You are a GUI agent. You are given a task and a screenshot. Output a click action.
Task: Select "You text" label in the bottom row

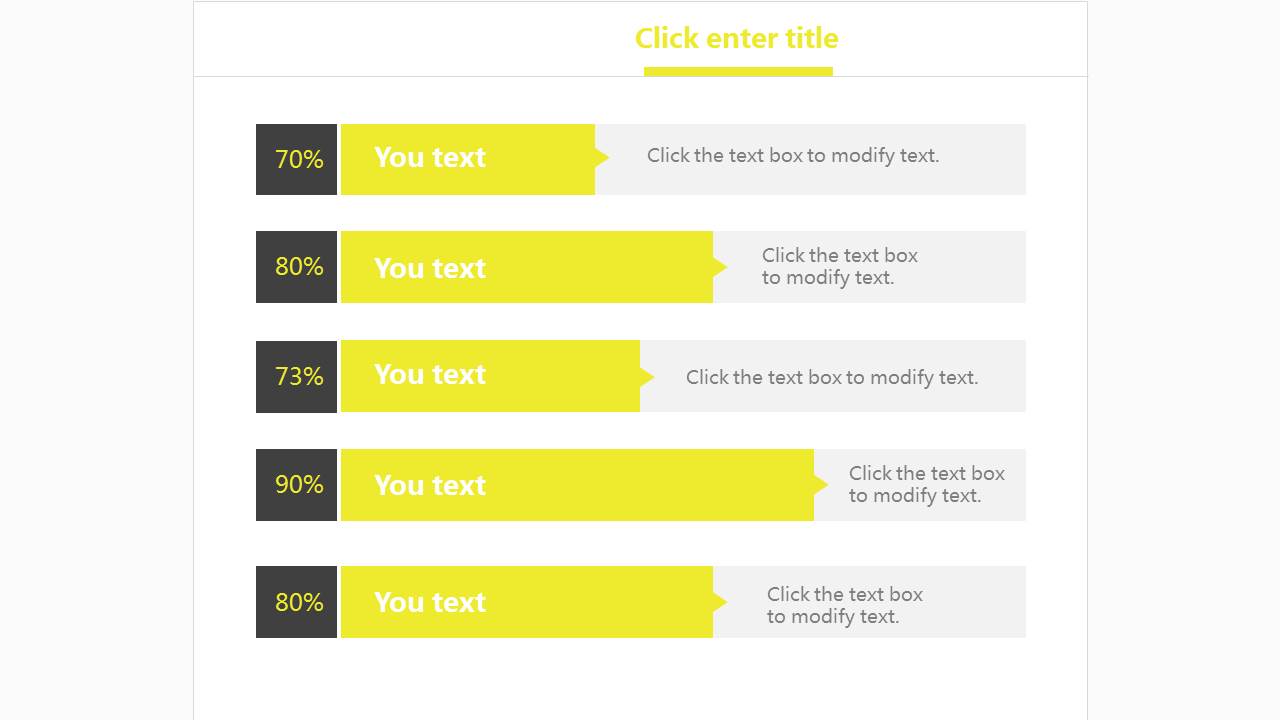point(430,602)
